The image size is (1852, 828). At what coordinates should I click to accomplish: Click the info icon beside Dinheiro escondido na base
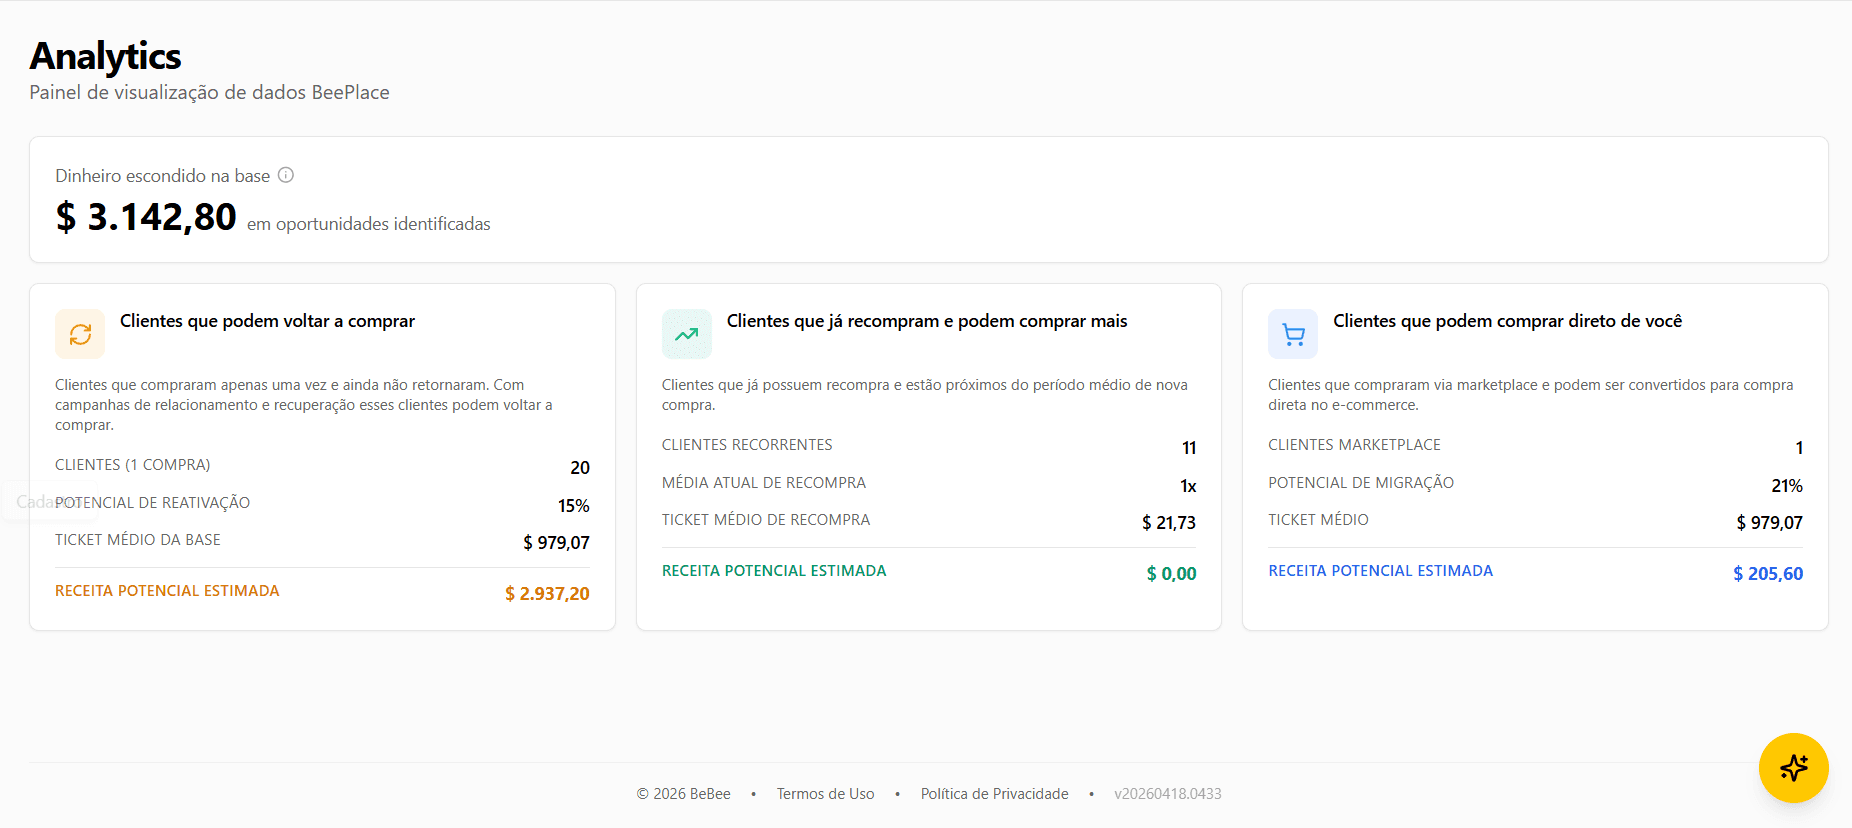286,175
